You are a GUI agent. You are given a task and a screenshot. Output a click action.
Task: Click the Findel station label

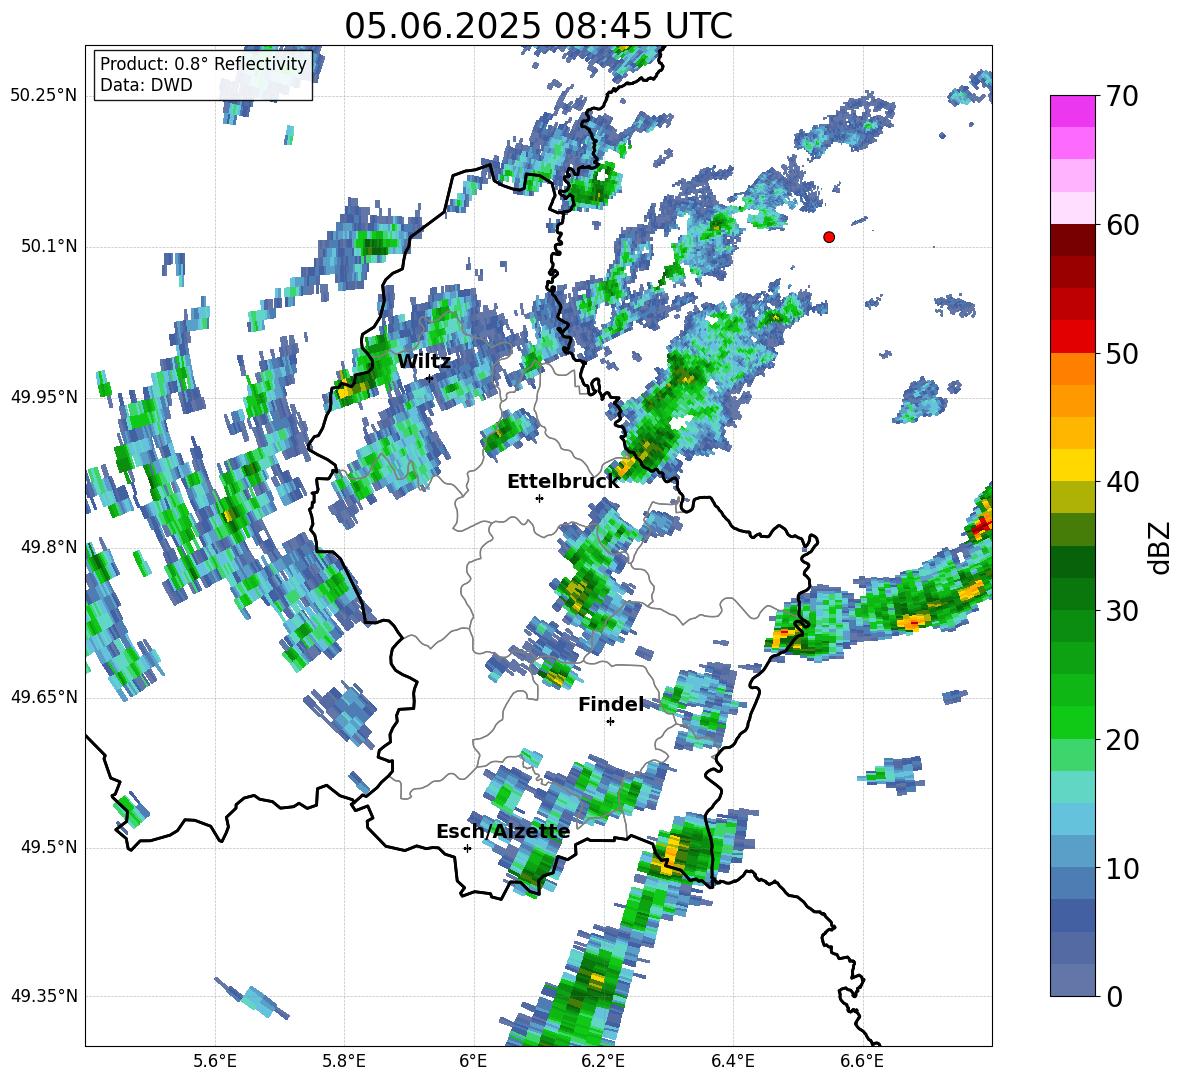click(612, 704)
